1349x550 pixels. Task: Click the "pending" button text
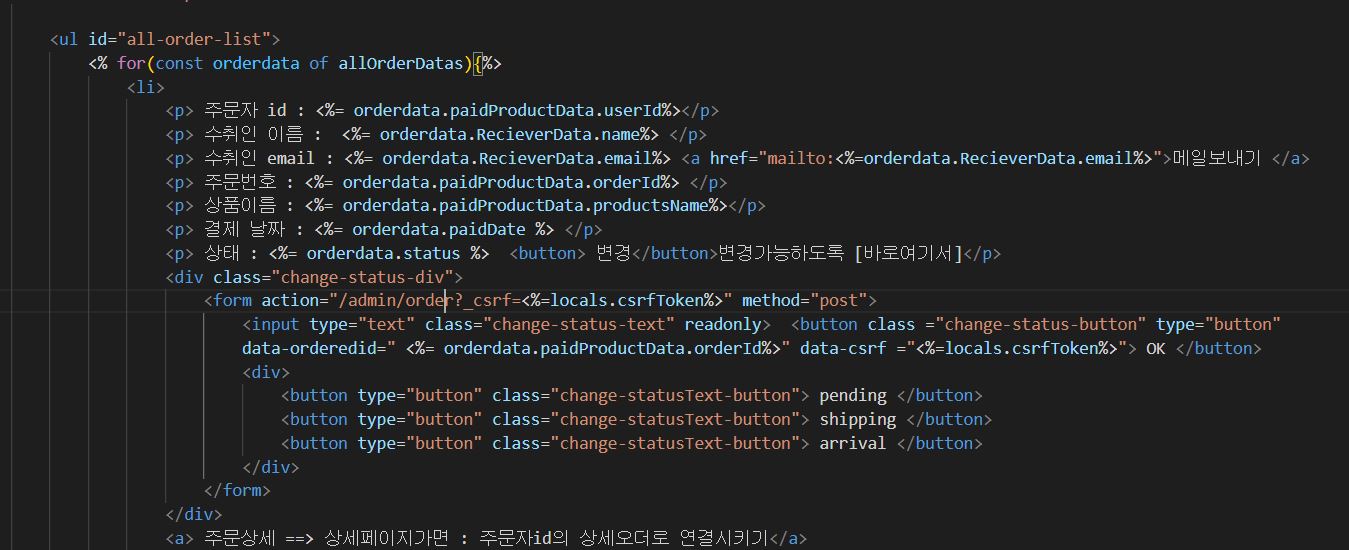tap(853, 395)
